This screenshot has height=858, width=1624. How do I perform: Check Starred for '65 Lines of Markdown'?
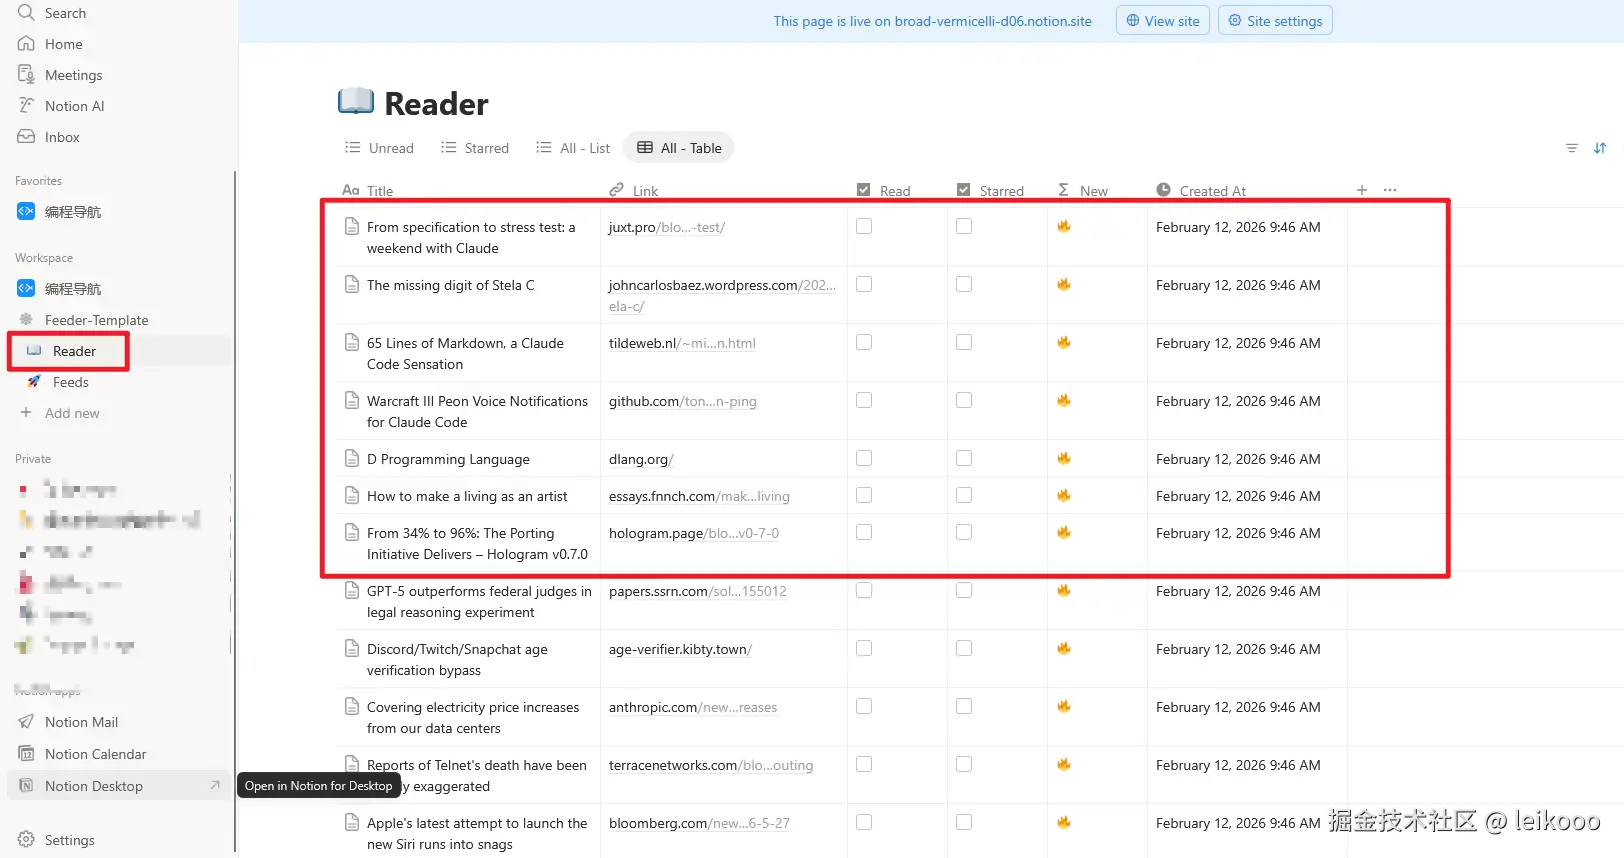pos(964,343)
